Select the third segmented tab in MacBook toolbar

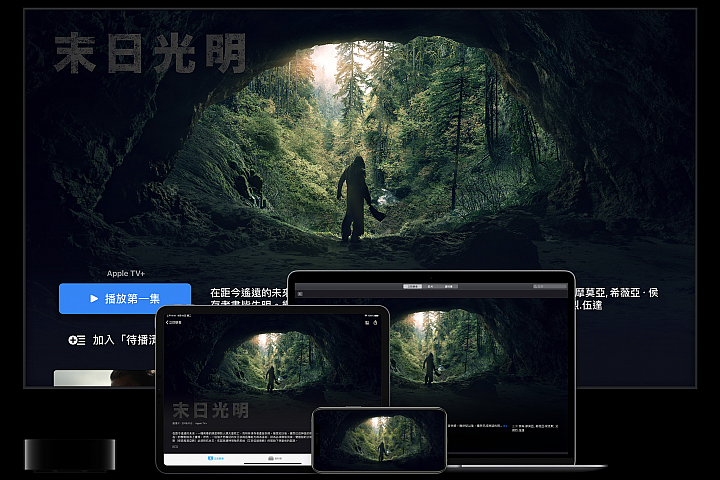tap(449, 286)
